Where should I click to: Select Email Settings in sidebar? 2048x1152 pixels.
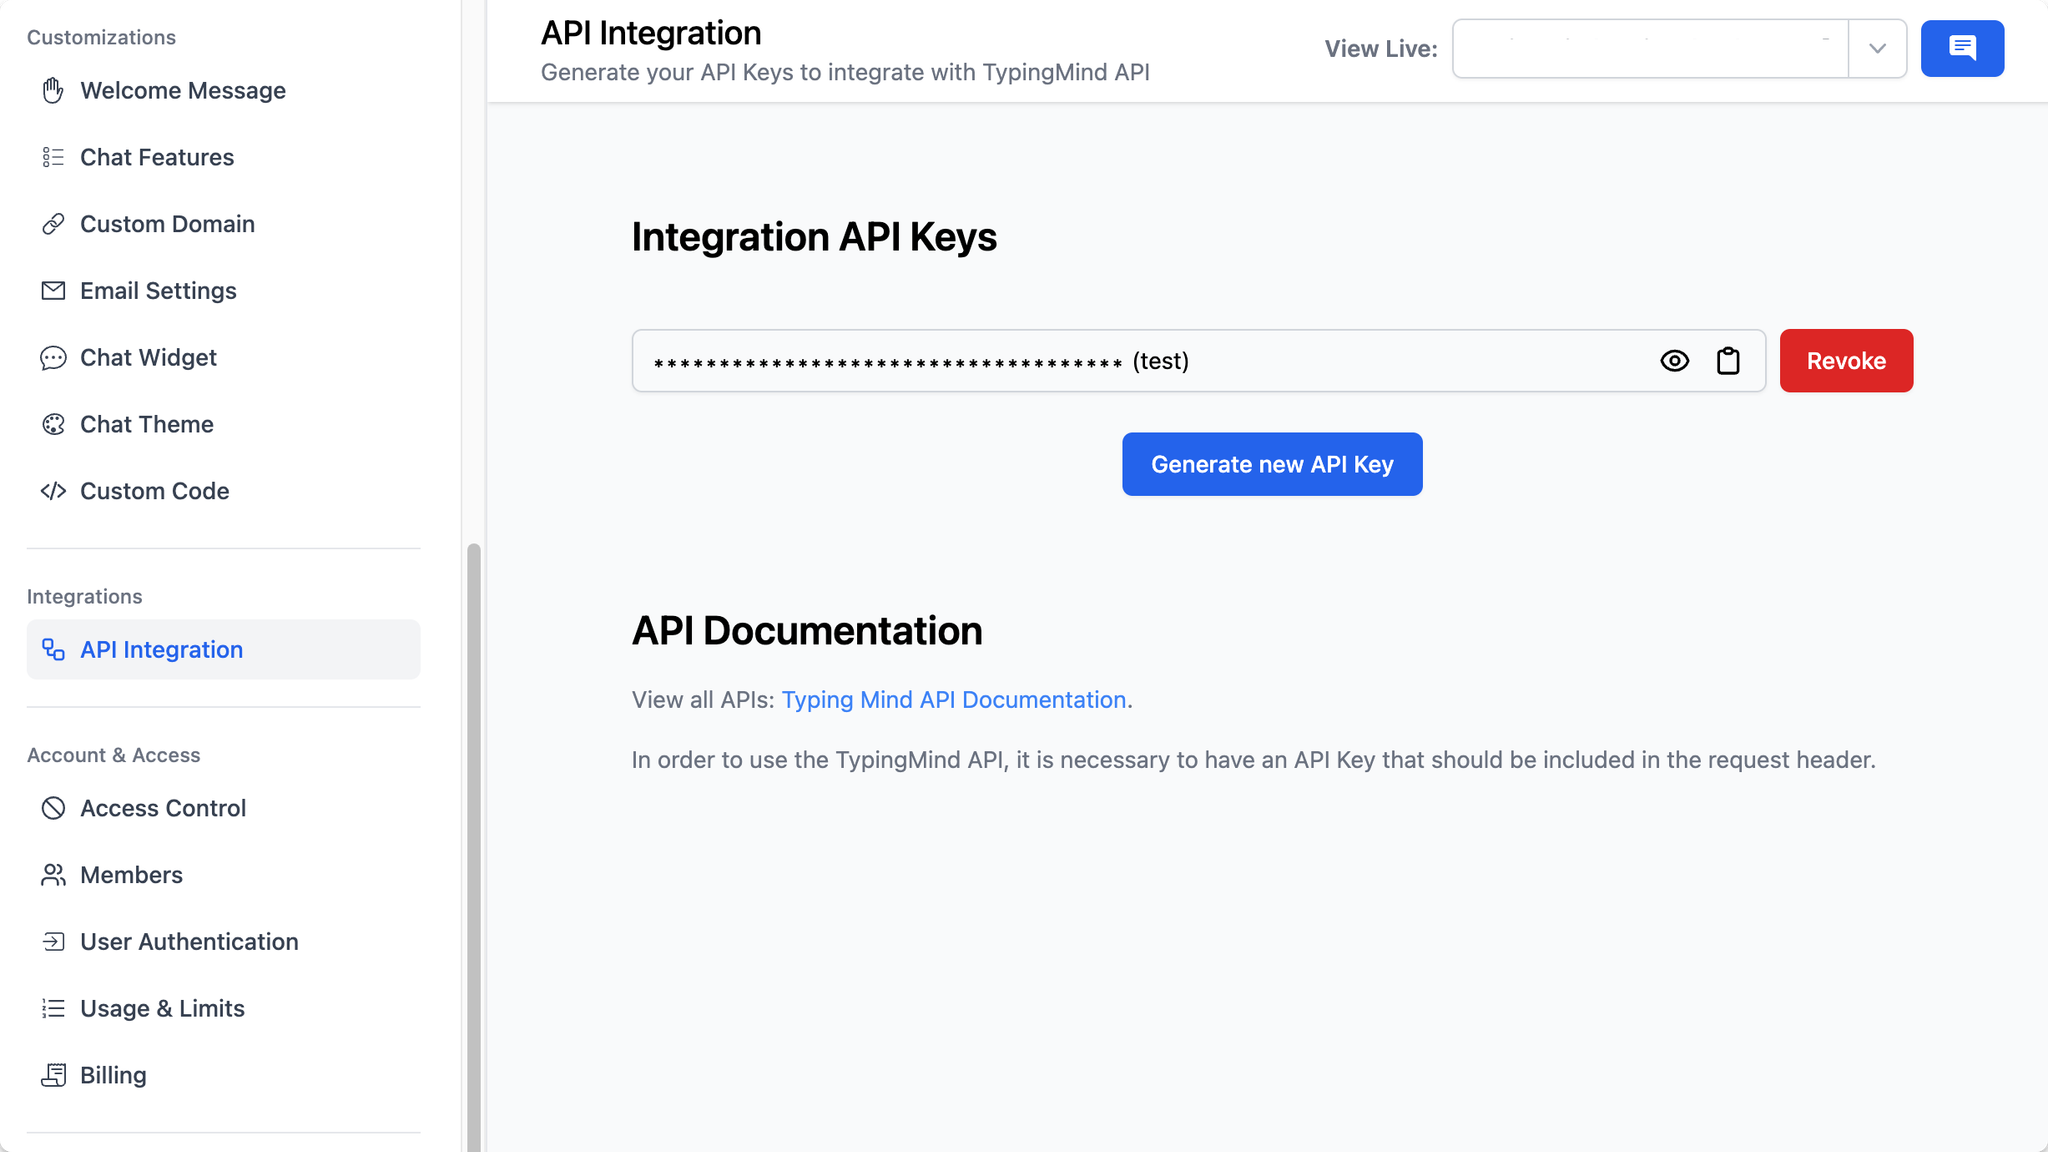coord(224,290)
